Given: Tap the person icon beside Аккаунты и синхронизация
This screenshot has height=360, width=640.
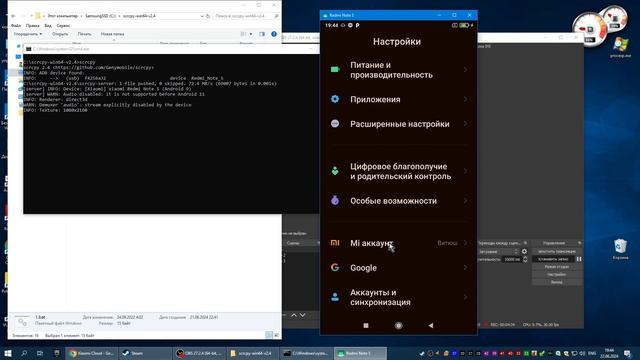Looking at the screenshot, I should [x=335, y=297].
